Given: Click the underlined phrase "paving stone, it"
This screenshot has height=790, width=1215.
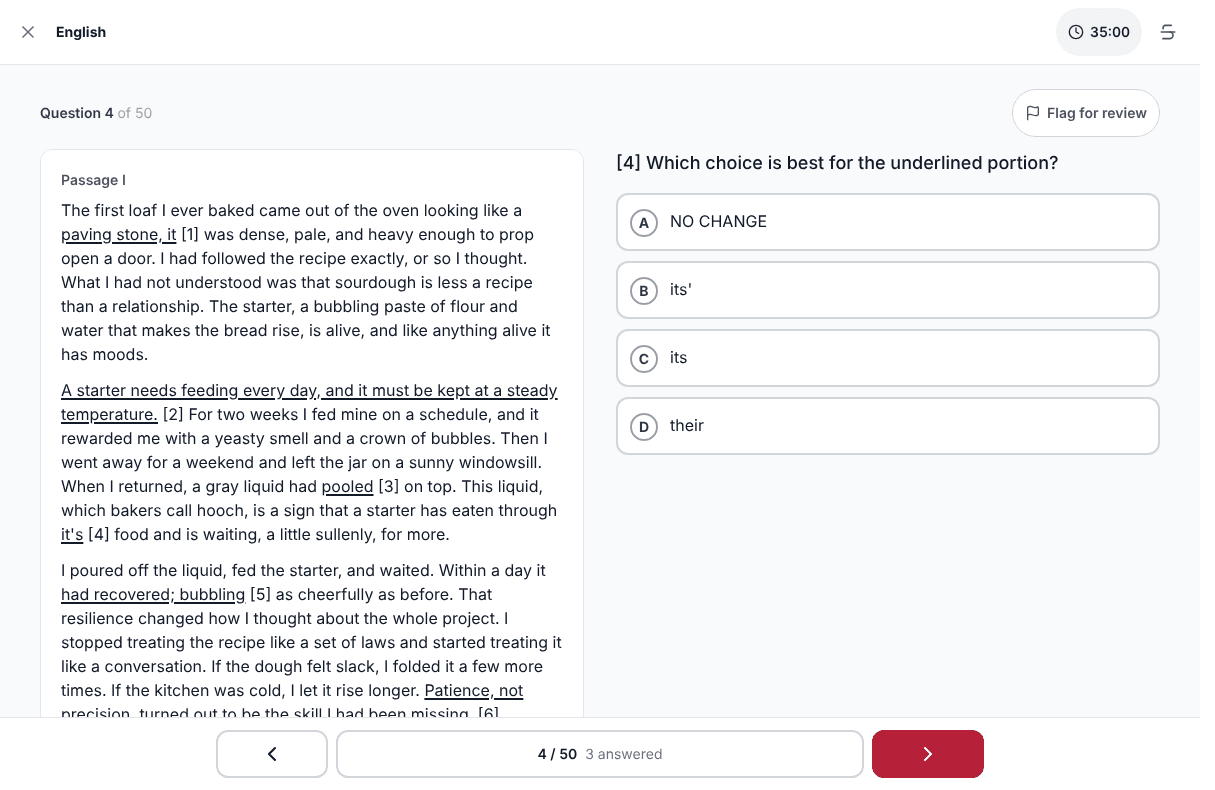Looking at the screenshot, I should click(x=119, y=235).
